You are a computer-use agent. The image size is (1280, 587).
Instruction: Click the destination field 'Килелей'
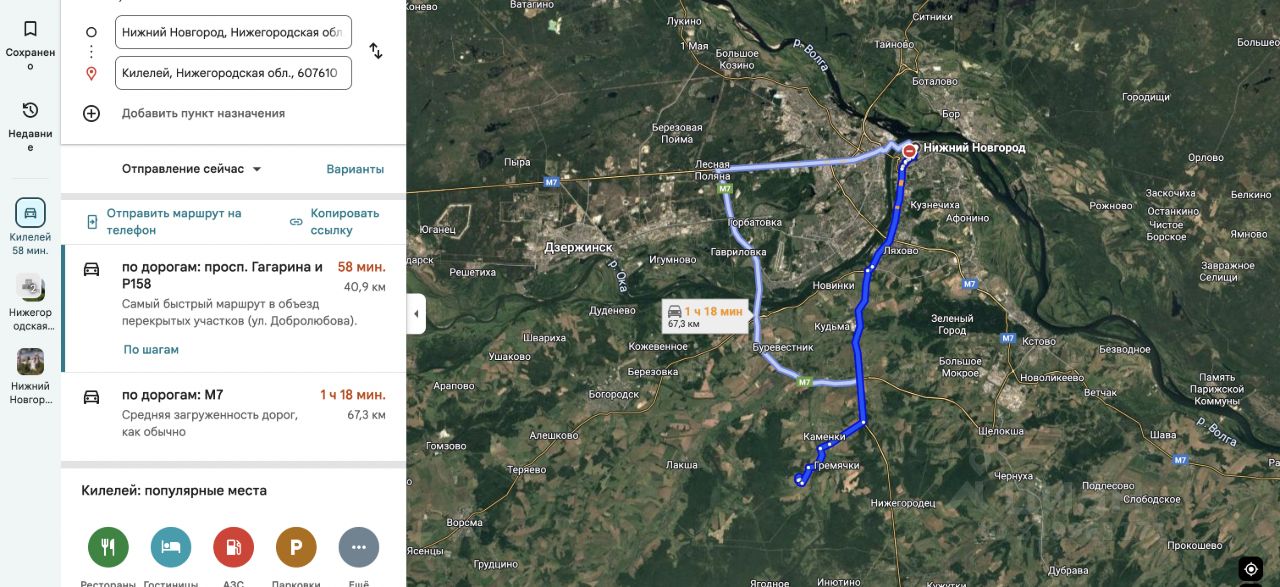(x=233, y=73)
